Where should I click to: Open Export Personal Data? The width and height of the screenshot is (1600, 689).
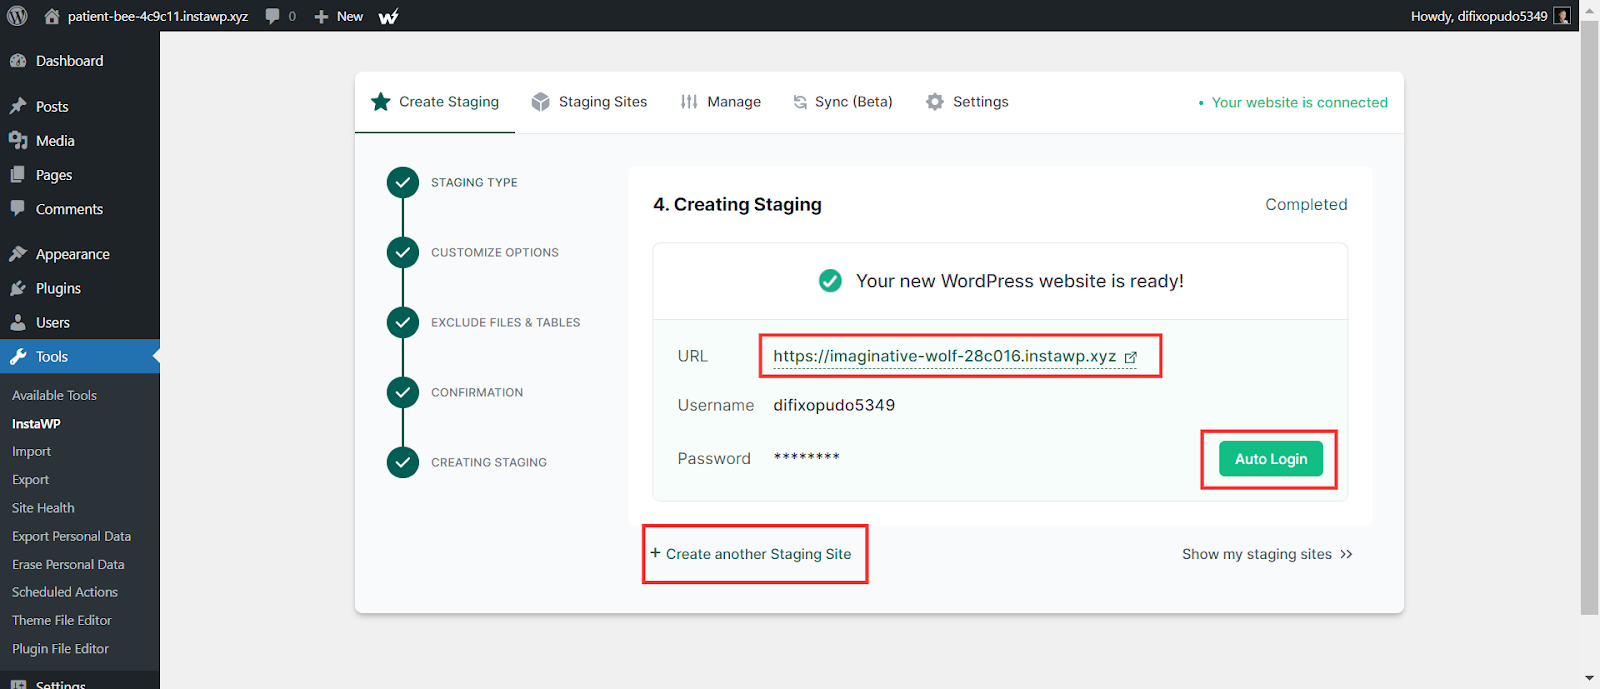[71, 536]
